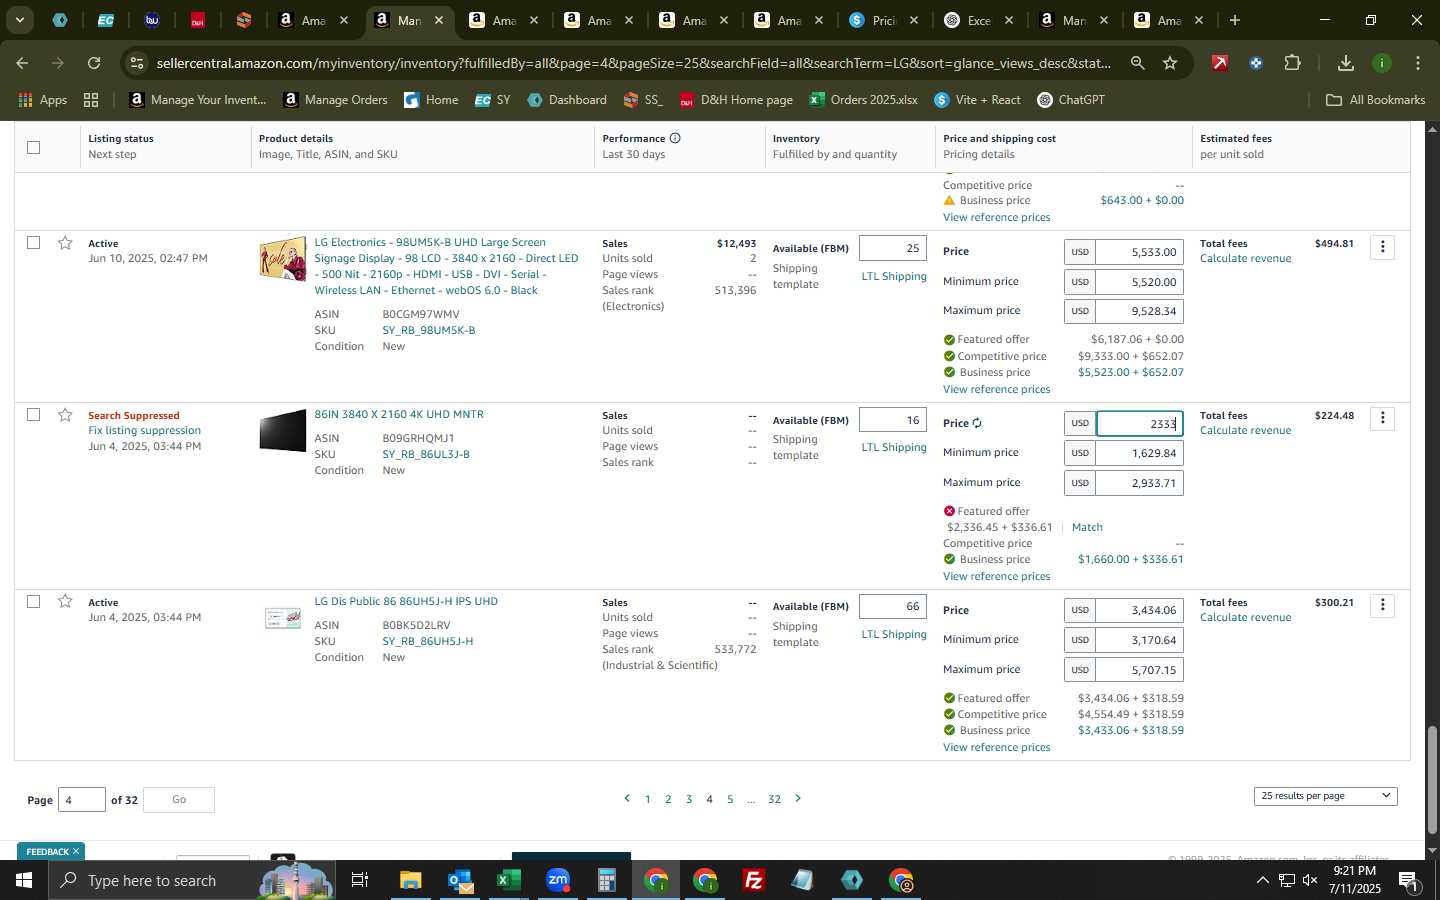
Task: Click the Windows Start button
Action: pos(24,880)
